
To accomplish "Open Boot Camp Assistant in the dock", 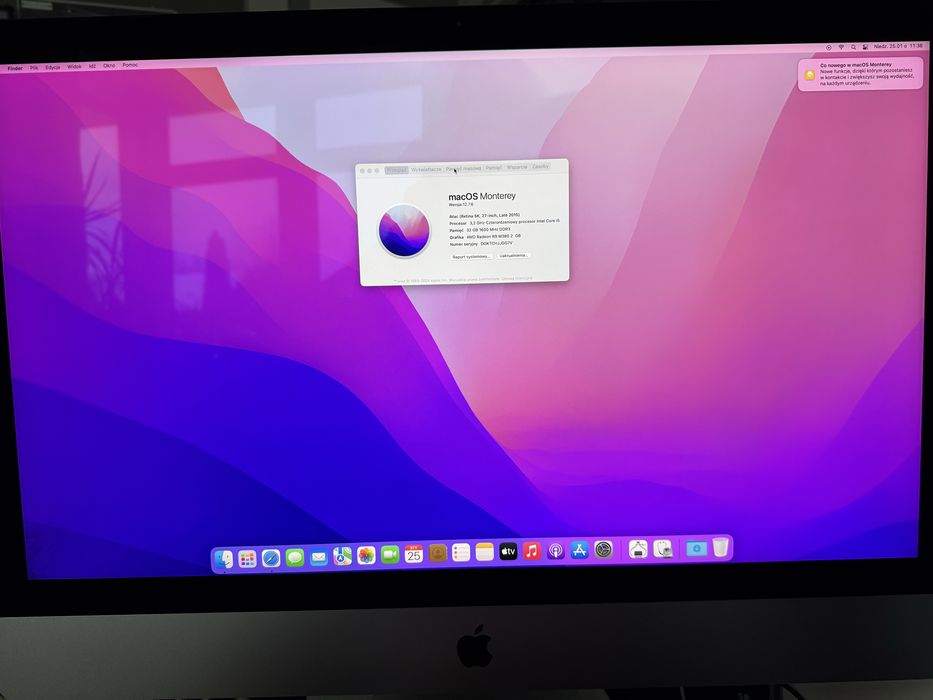I will [x=638, y=549].
